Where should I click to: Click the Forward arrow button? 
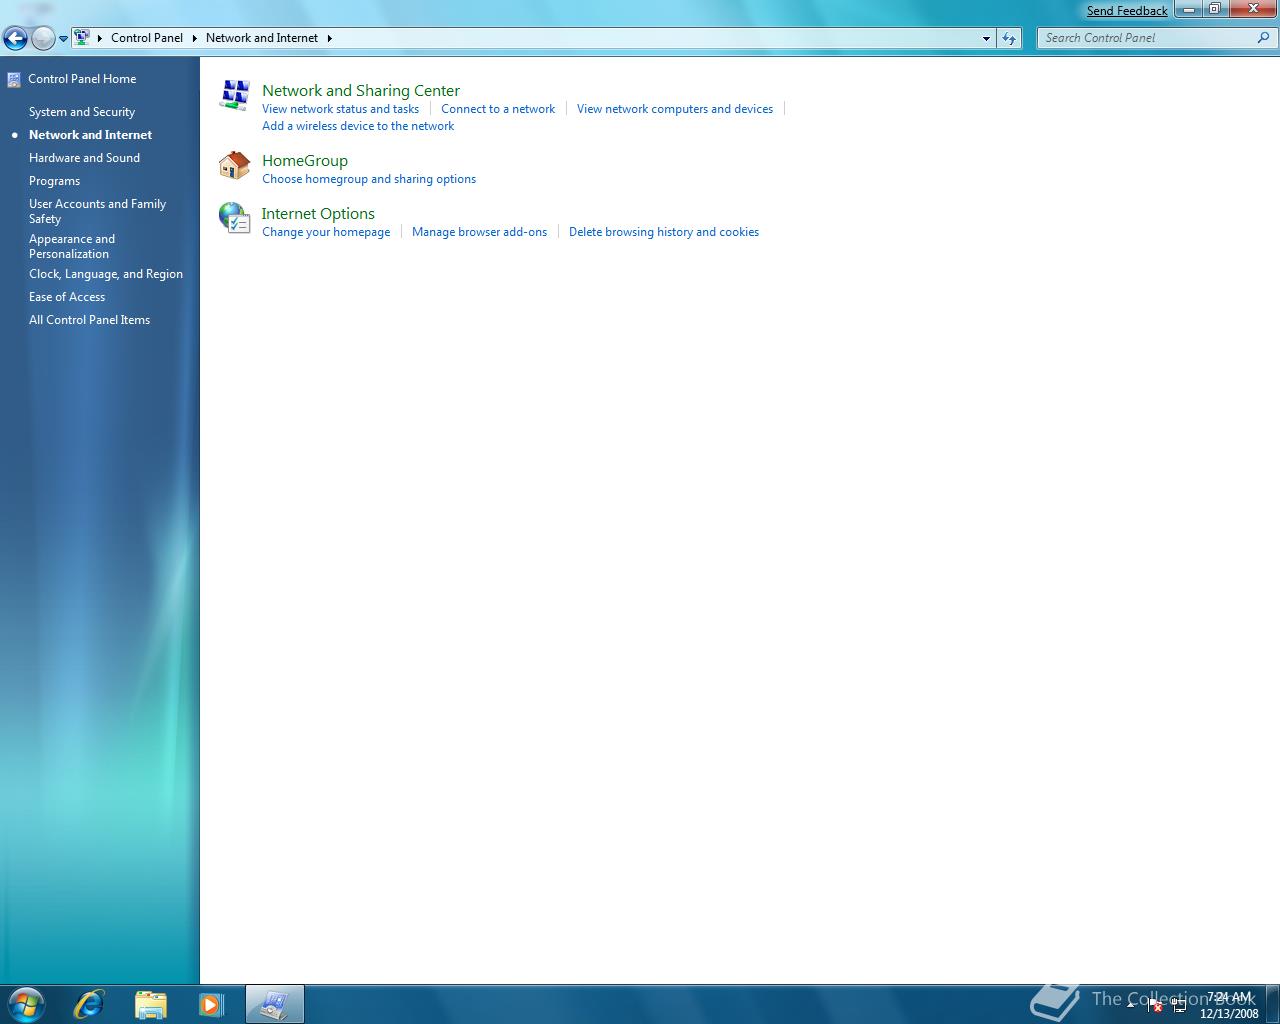43,38
